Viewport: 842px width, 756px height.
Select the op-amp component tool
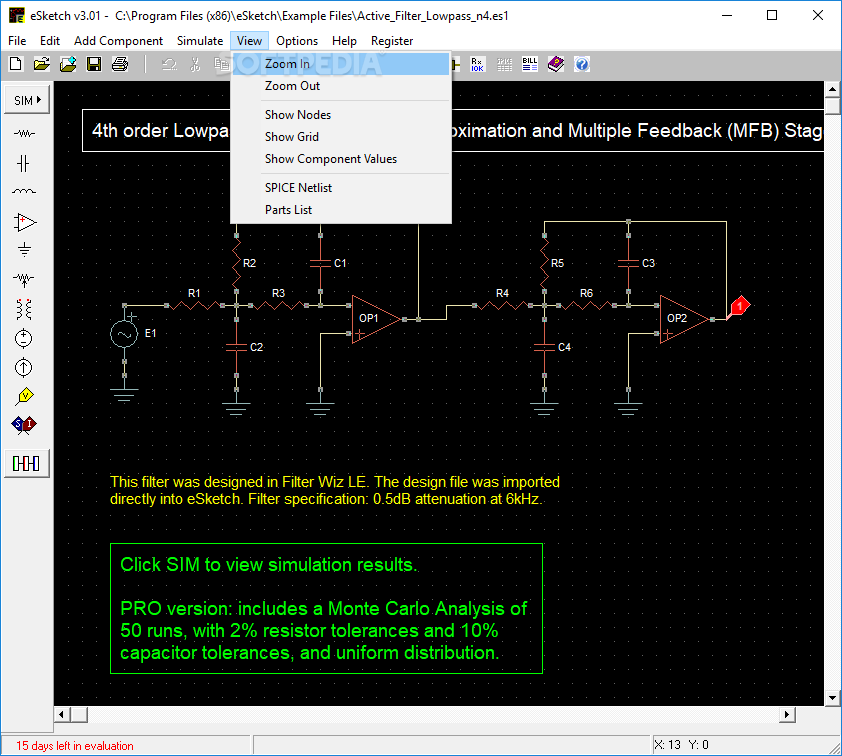pos(24,222)
